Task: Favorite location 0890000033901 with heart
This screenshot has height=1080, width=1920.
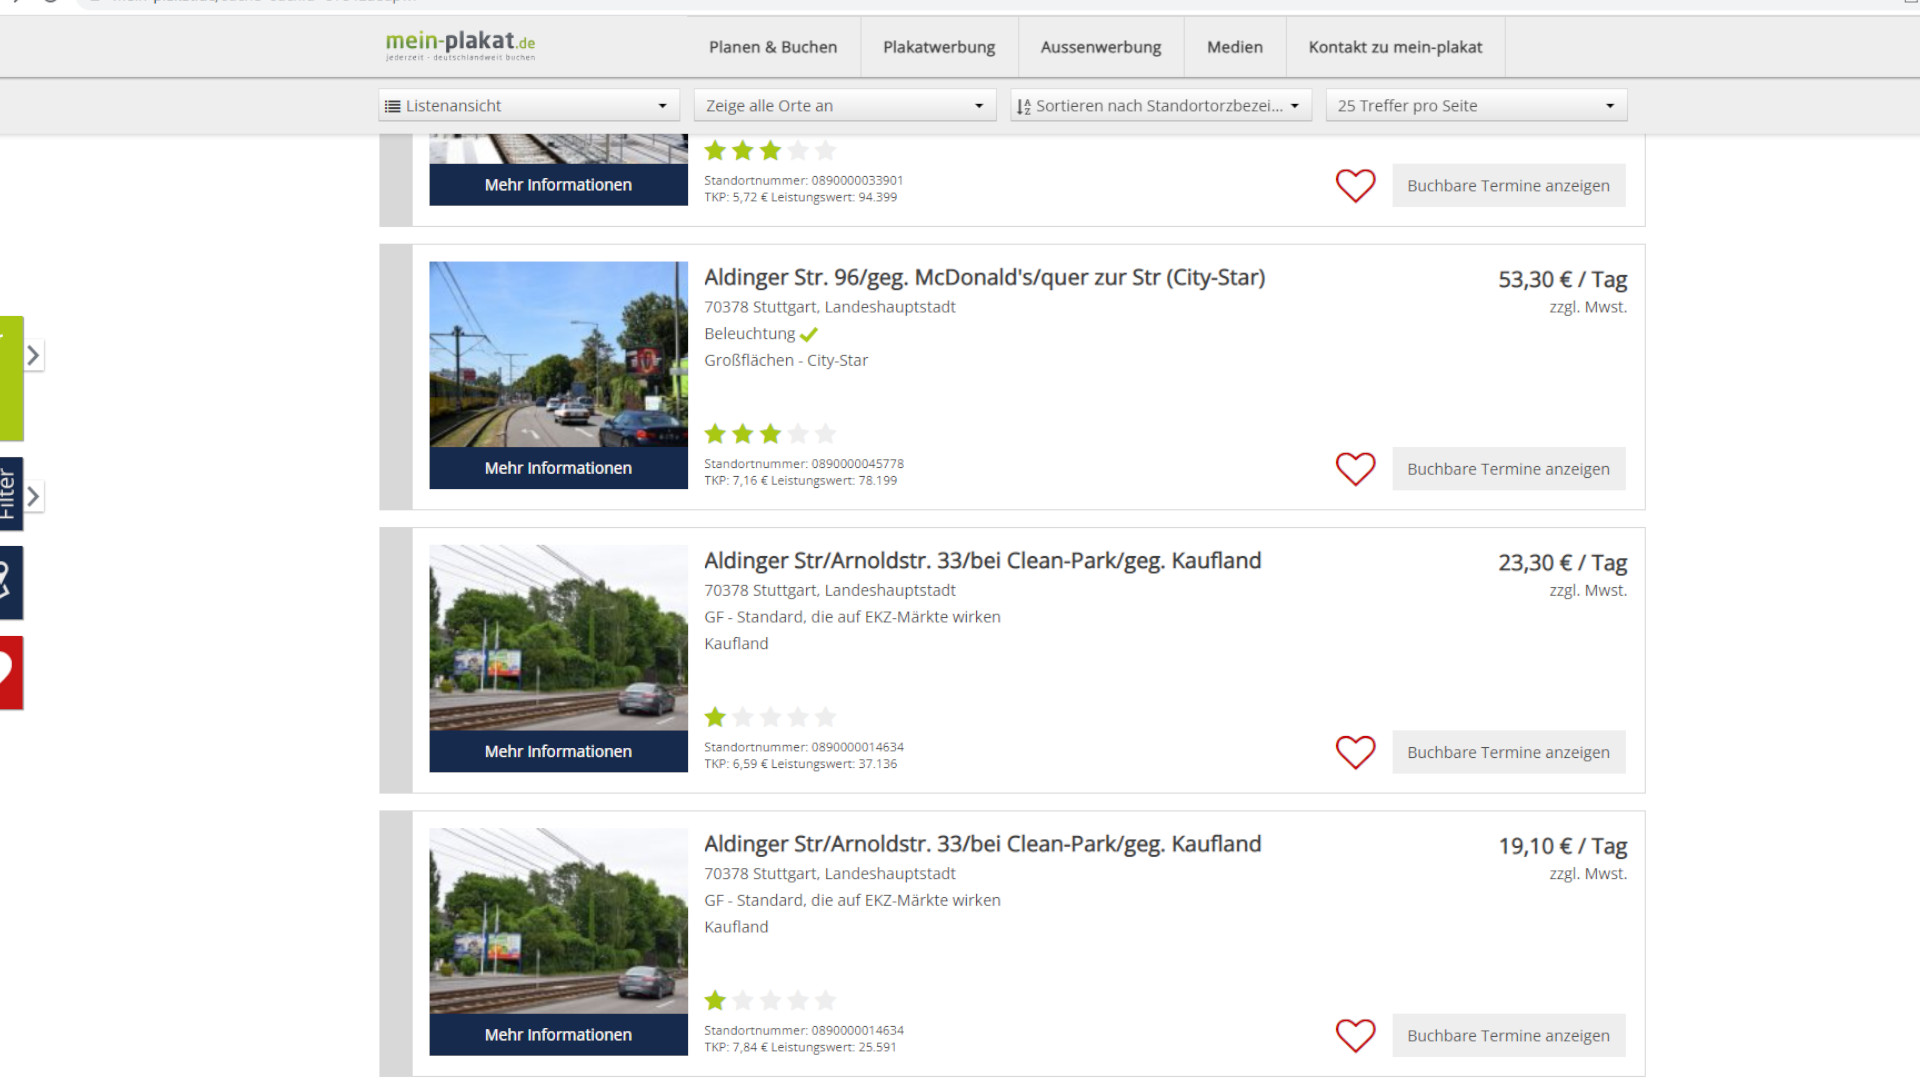Action: pos(1356,186)
